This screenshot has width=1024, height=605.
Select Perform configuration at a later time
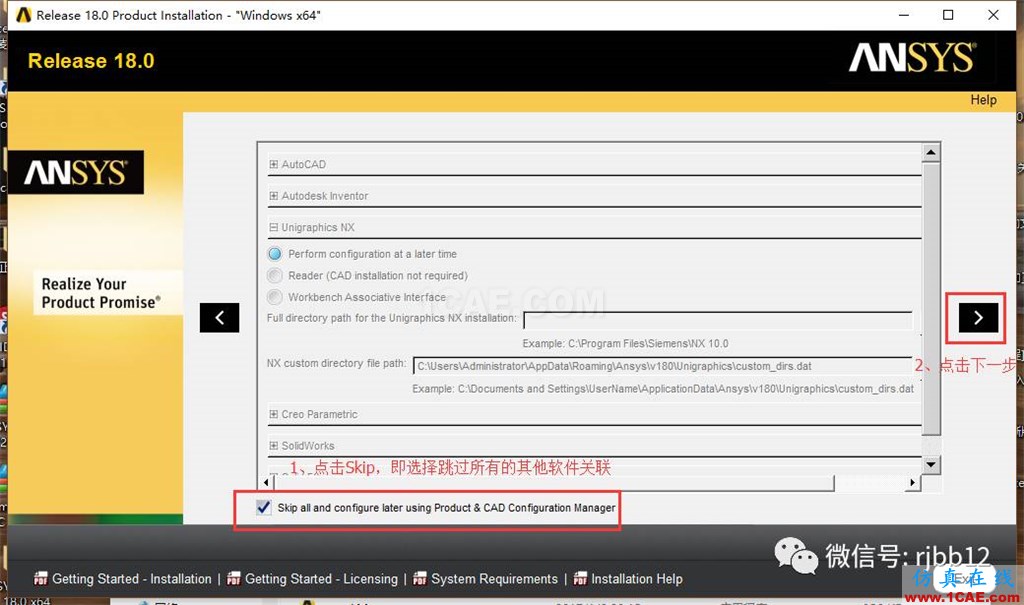click(275, 253)
